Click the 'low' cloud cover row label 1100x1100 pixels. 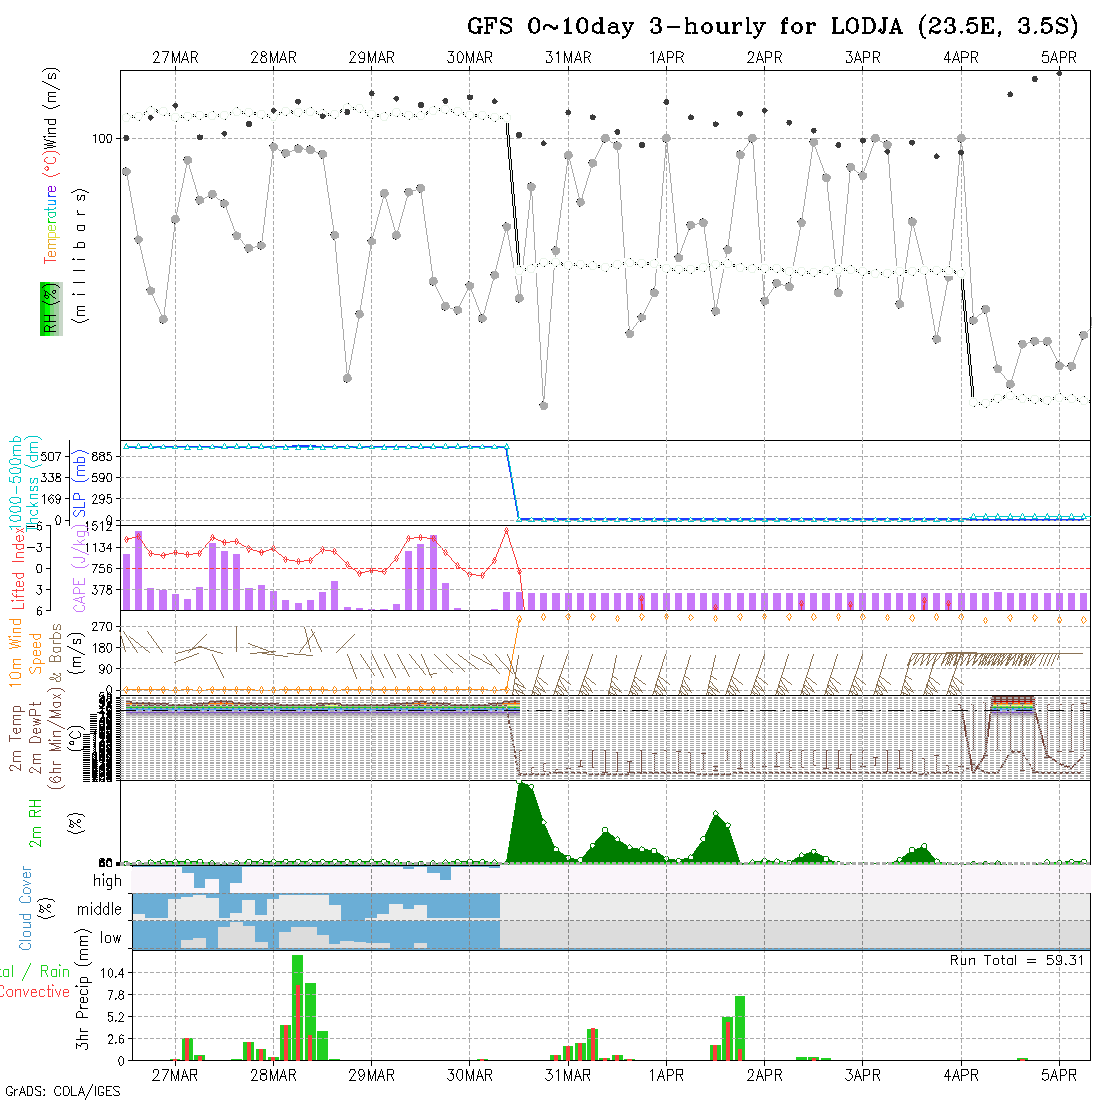click(x=110, y=938)
